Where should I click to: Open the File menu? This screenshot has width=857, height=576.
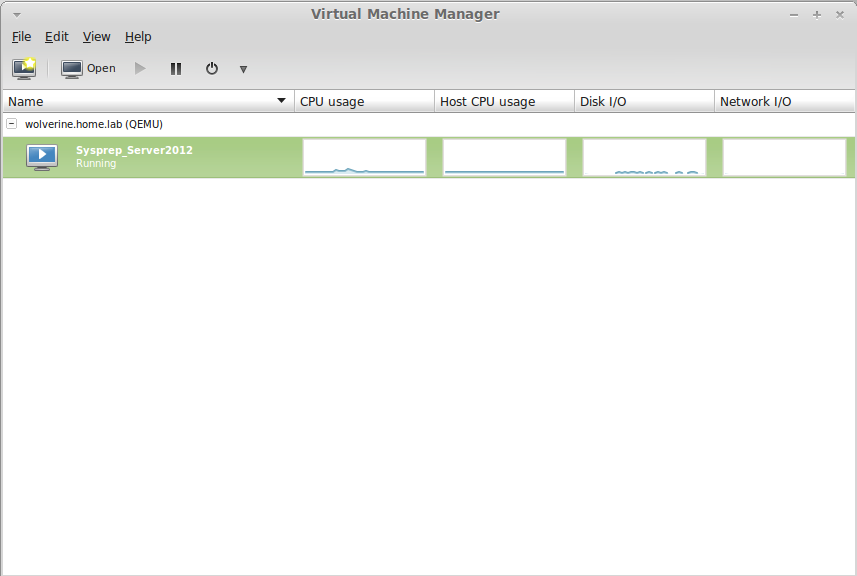21,37
